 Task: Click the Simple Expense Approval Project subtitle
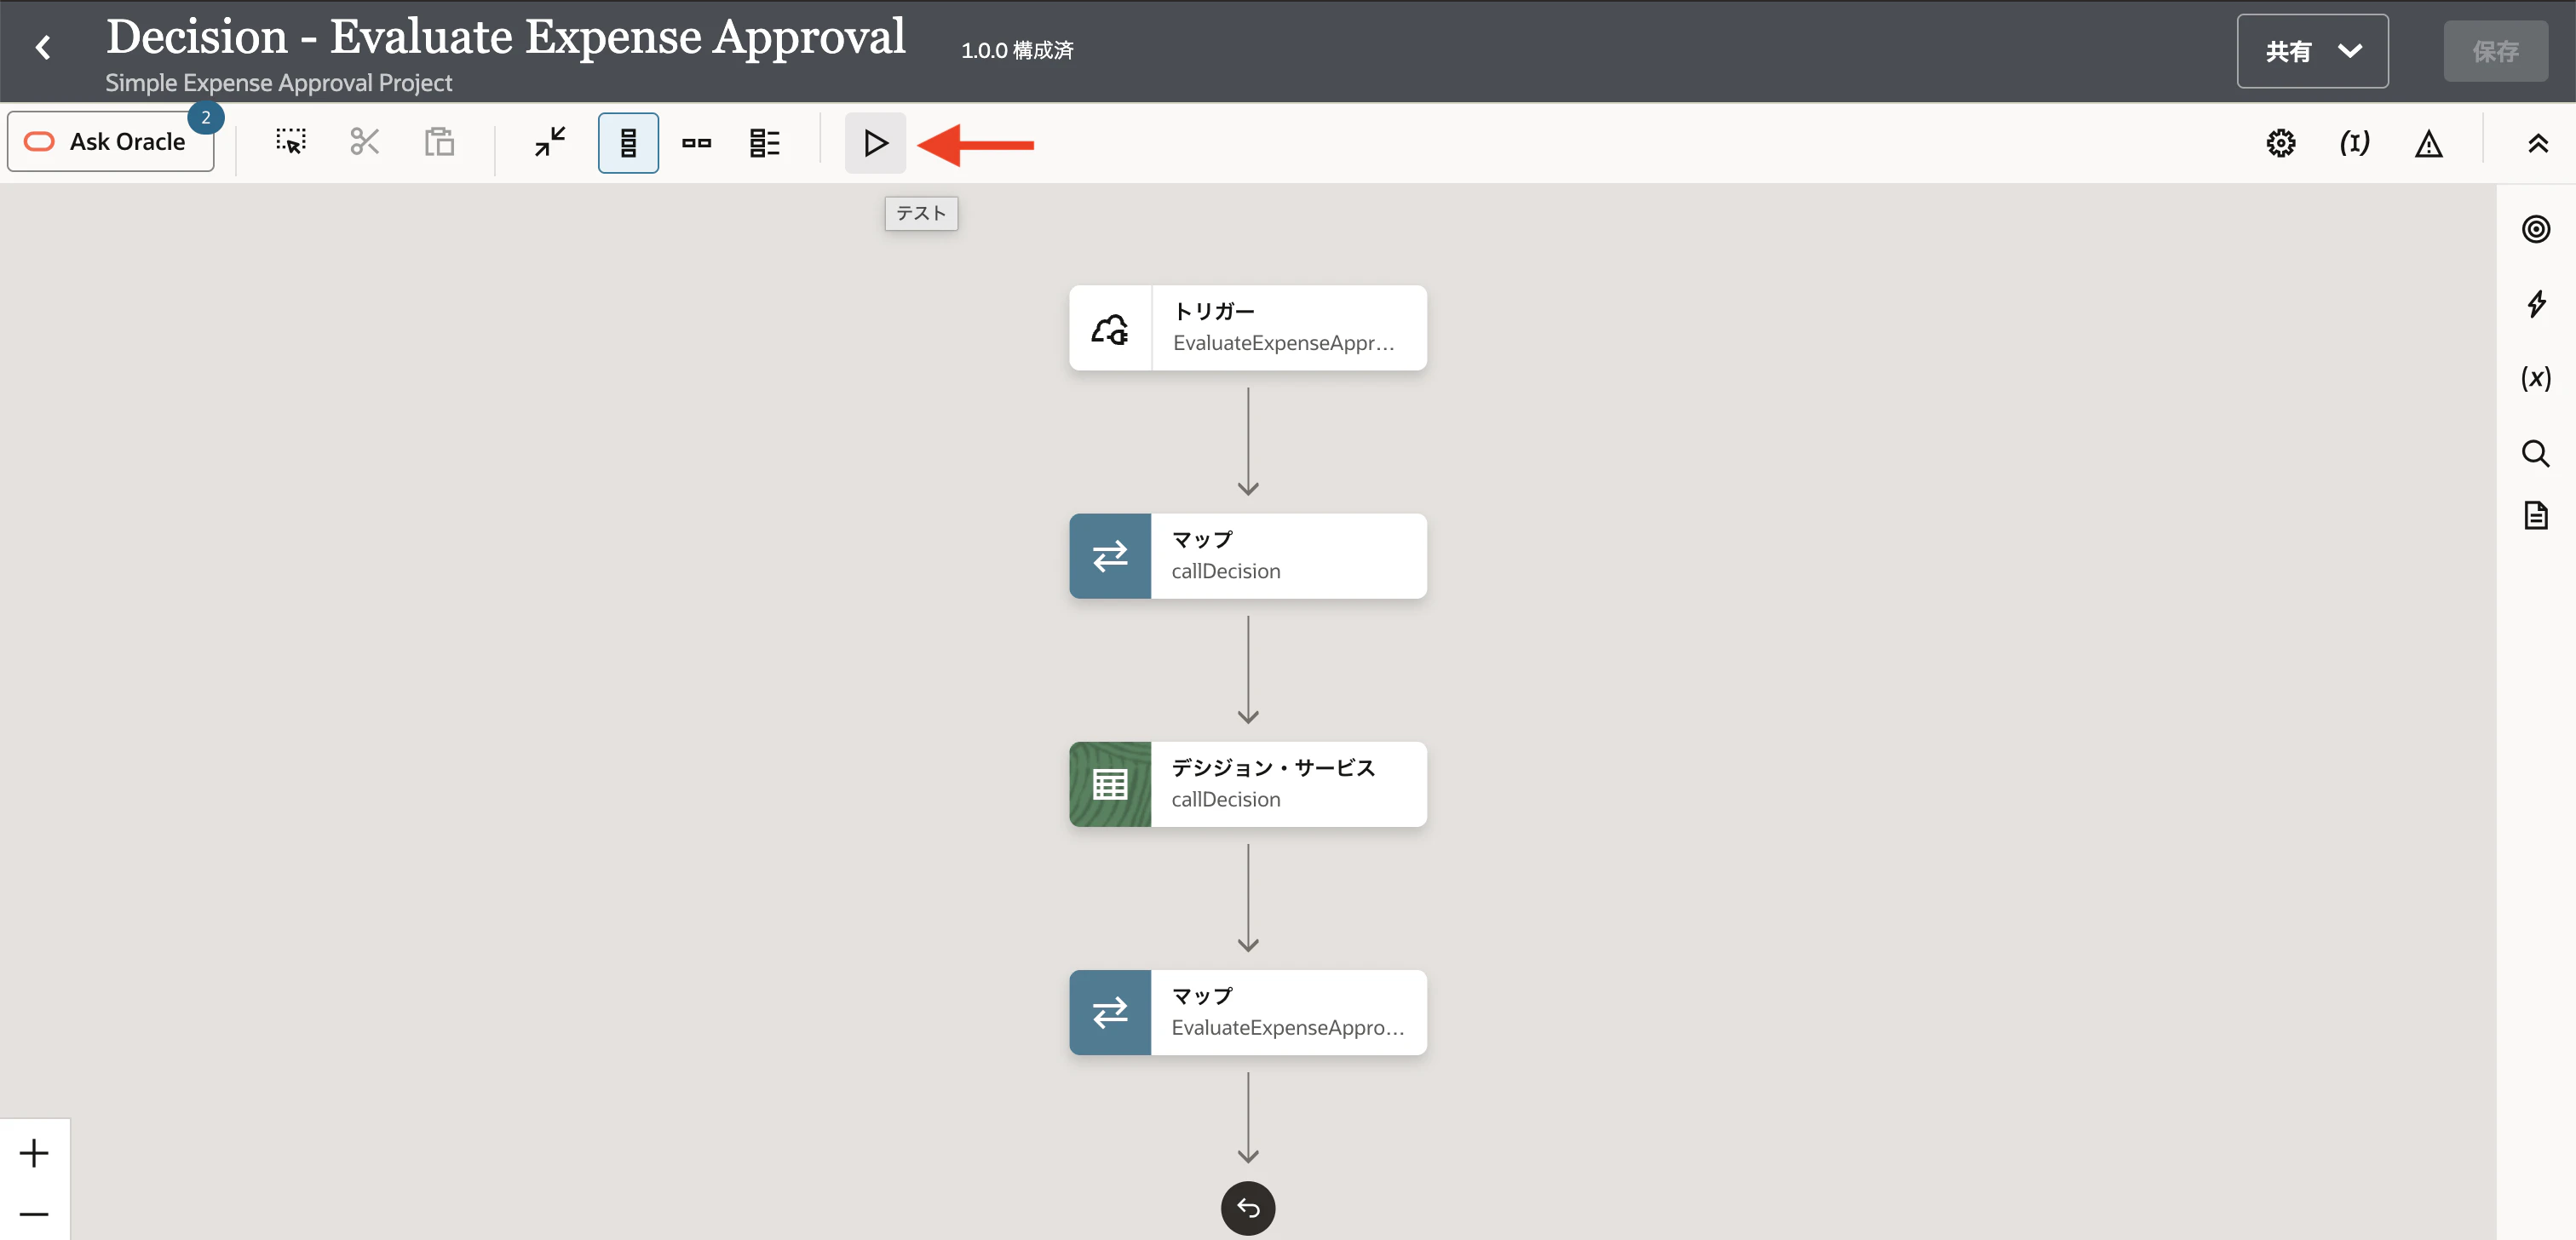pyautogui.click(x=279, y=83)
